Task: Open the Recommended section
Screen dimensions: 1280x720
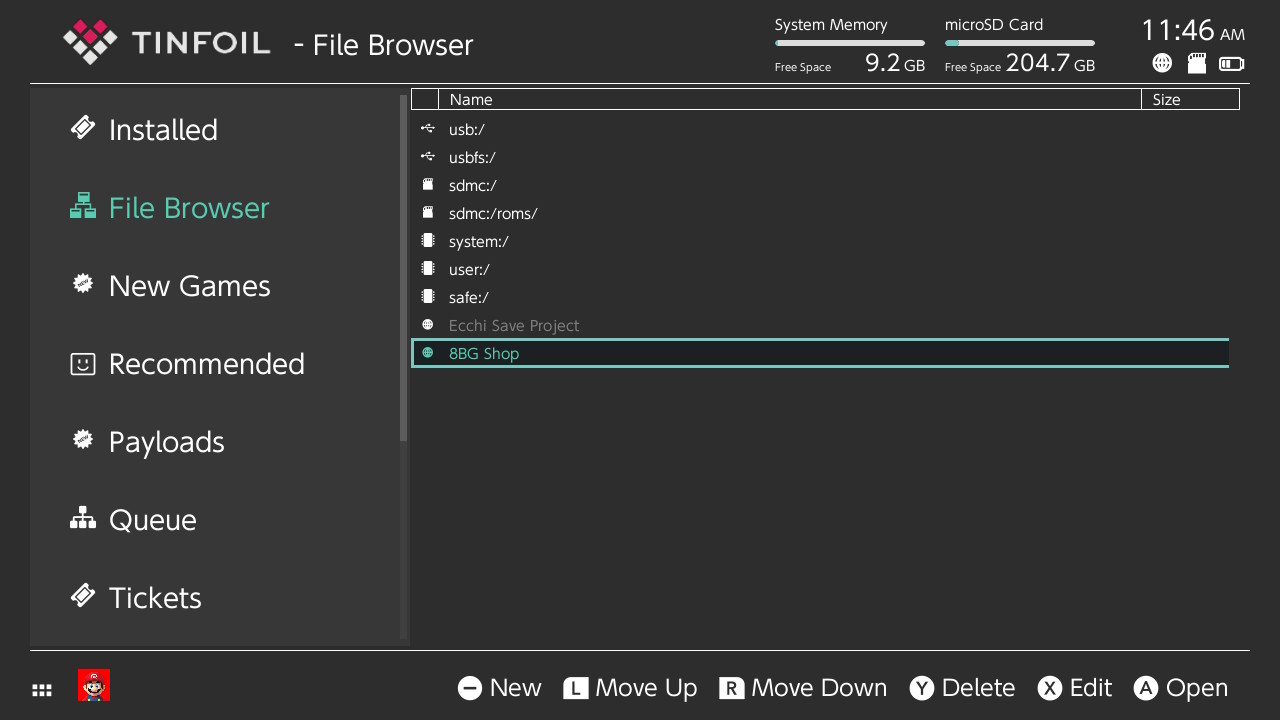Action: tap(206, 363)
